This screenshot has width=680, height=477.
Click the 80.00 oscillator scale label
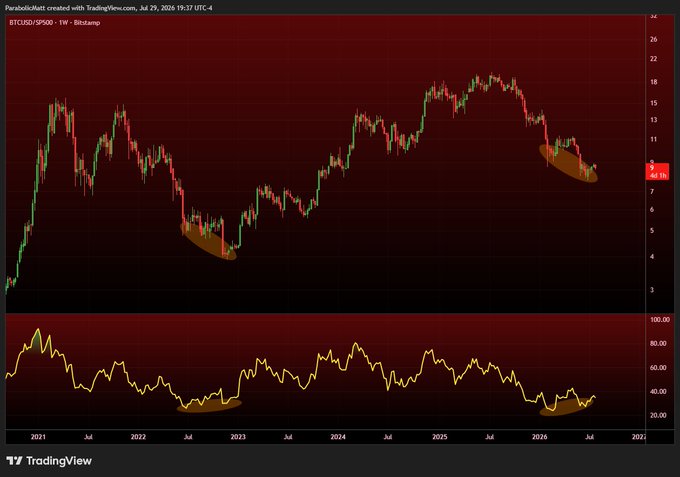point(658,343)
